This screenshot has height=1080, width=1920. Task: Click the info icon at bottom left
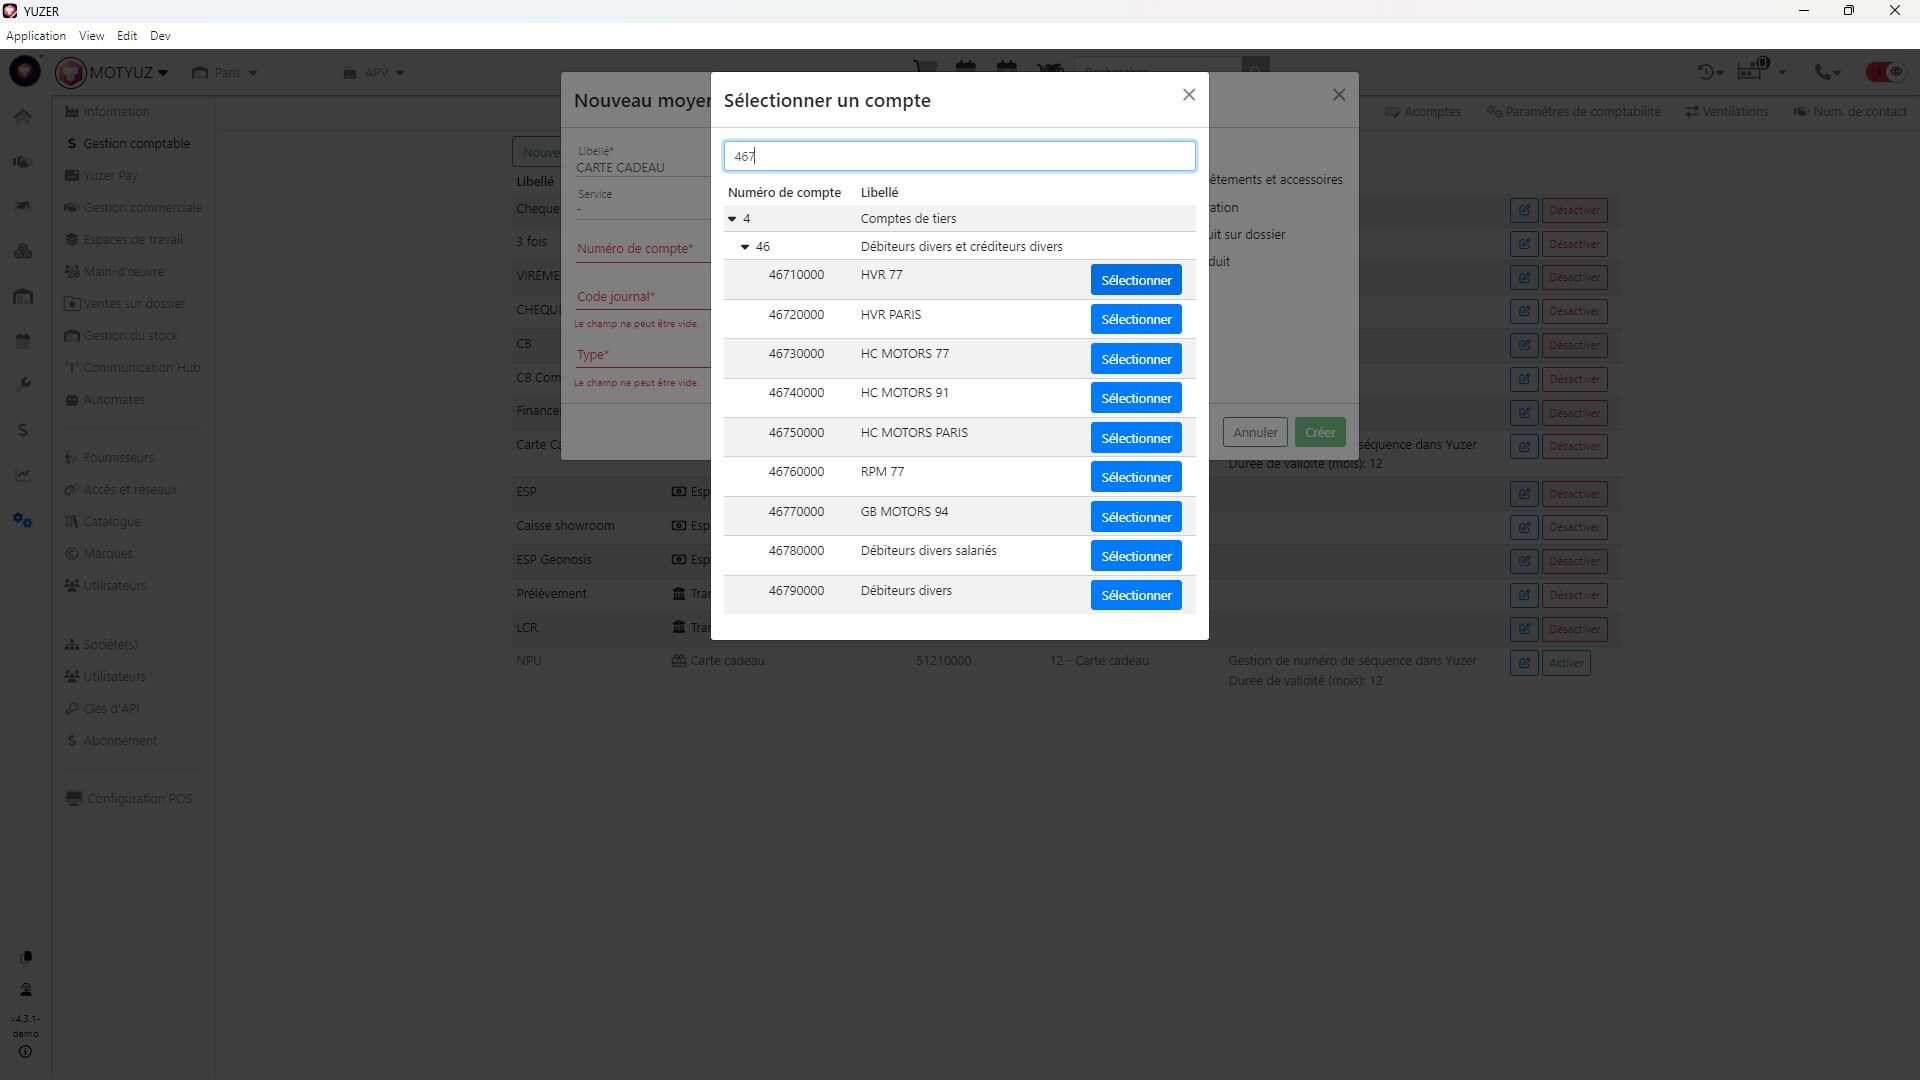(26, 1052)
